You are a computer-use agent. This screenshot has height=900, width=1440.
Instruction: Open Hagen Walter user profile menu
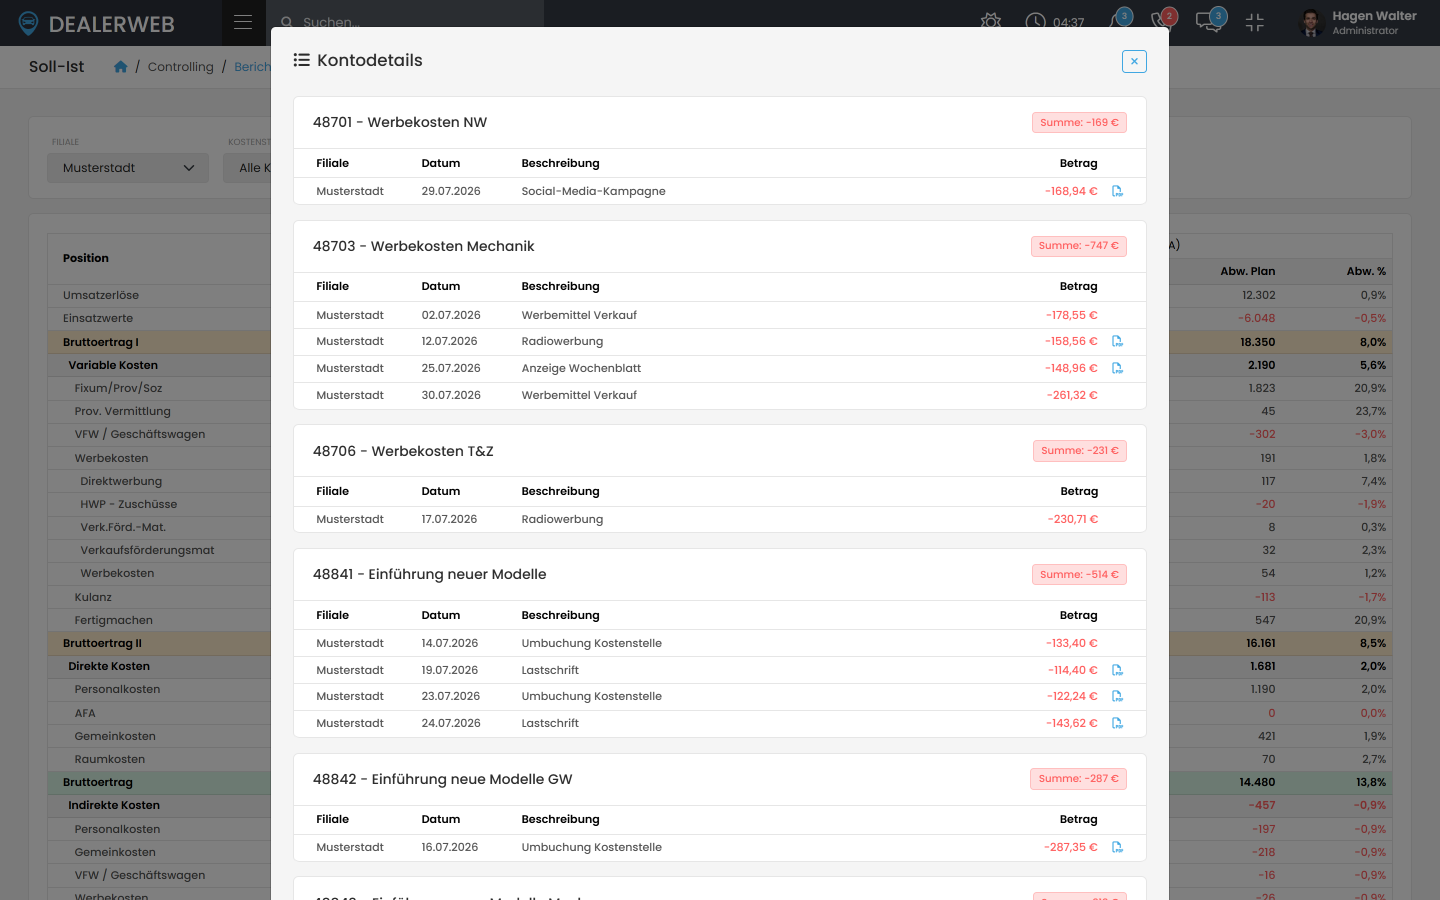(1358, 22)
